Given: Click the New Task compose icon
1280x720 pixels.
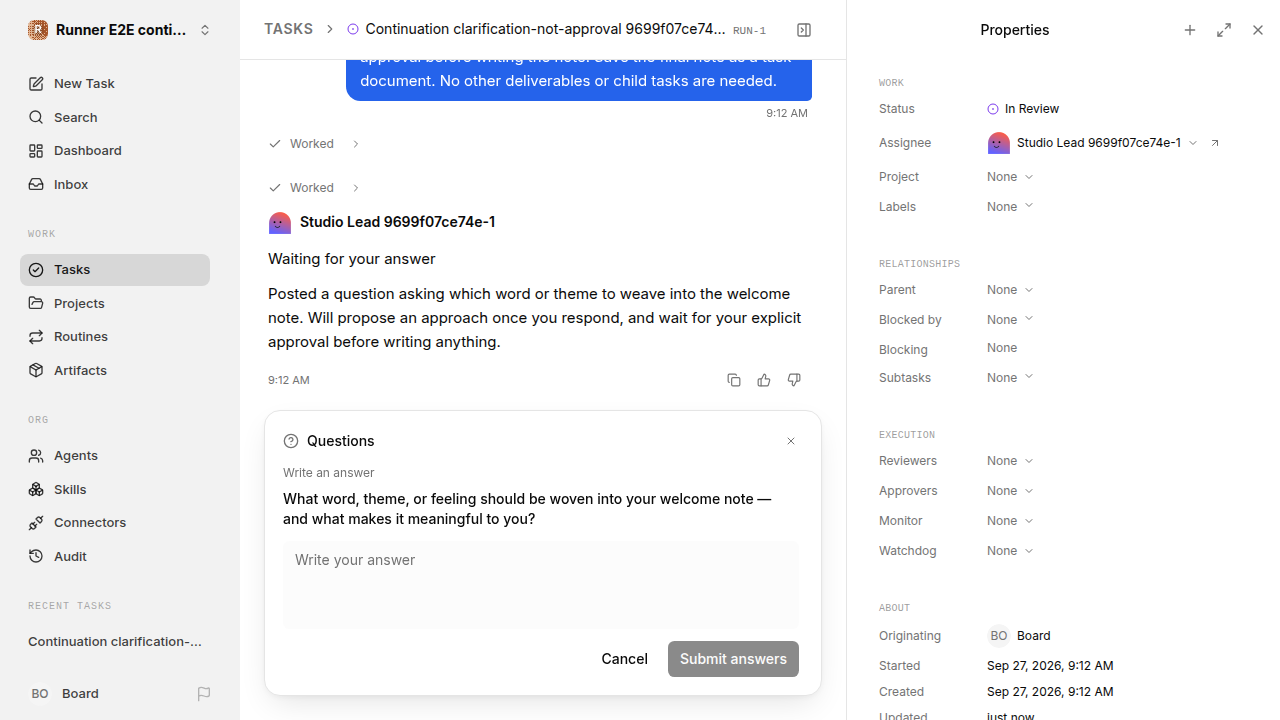Looking at the screenshot, I should pyautogui.click(x=36, y=84).
